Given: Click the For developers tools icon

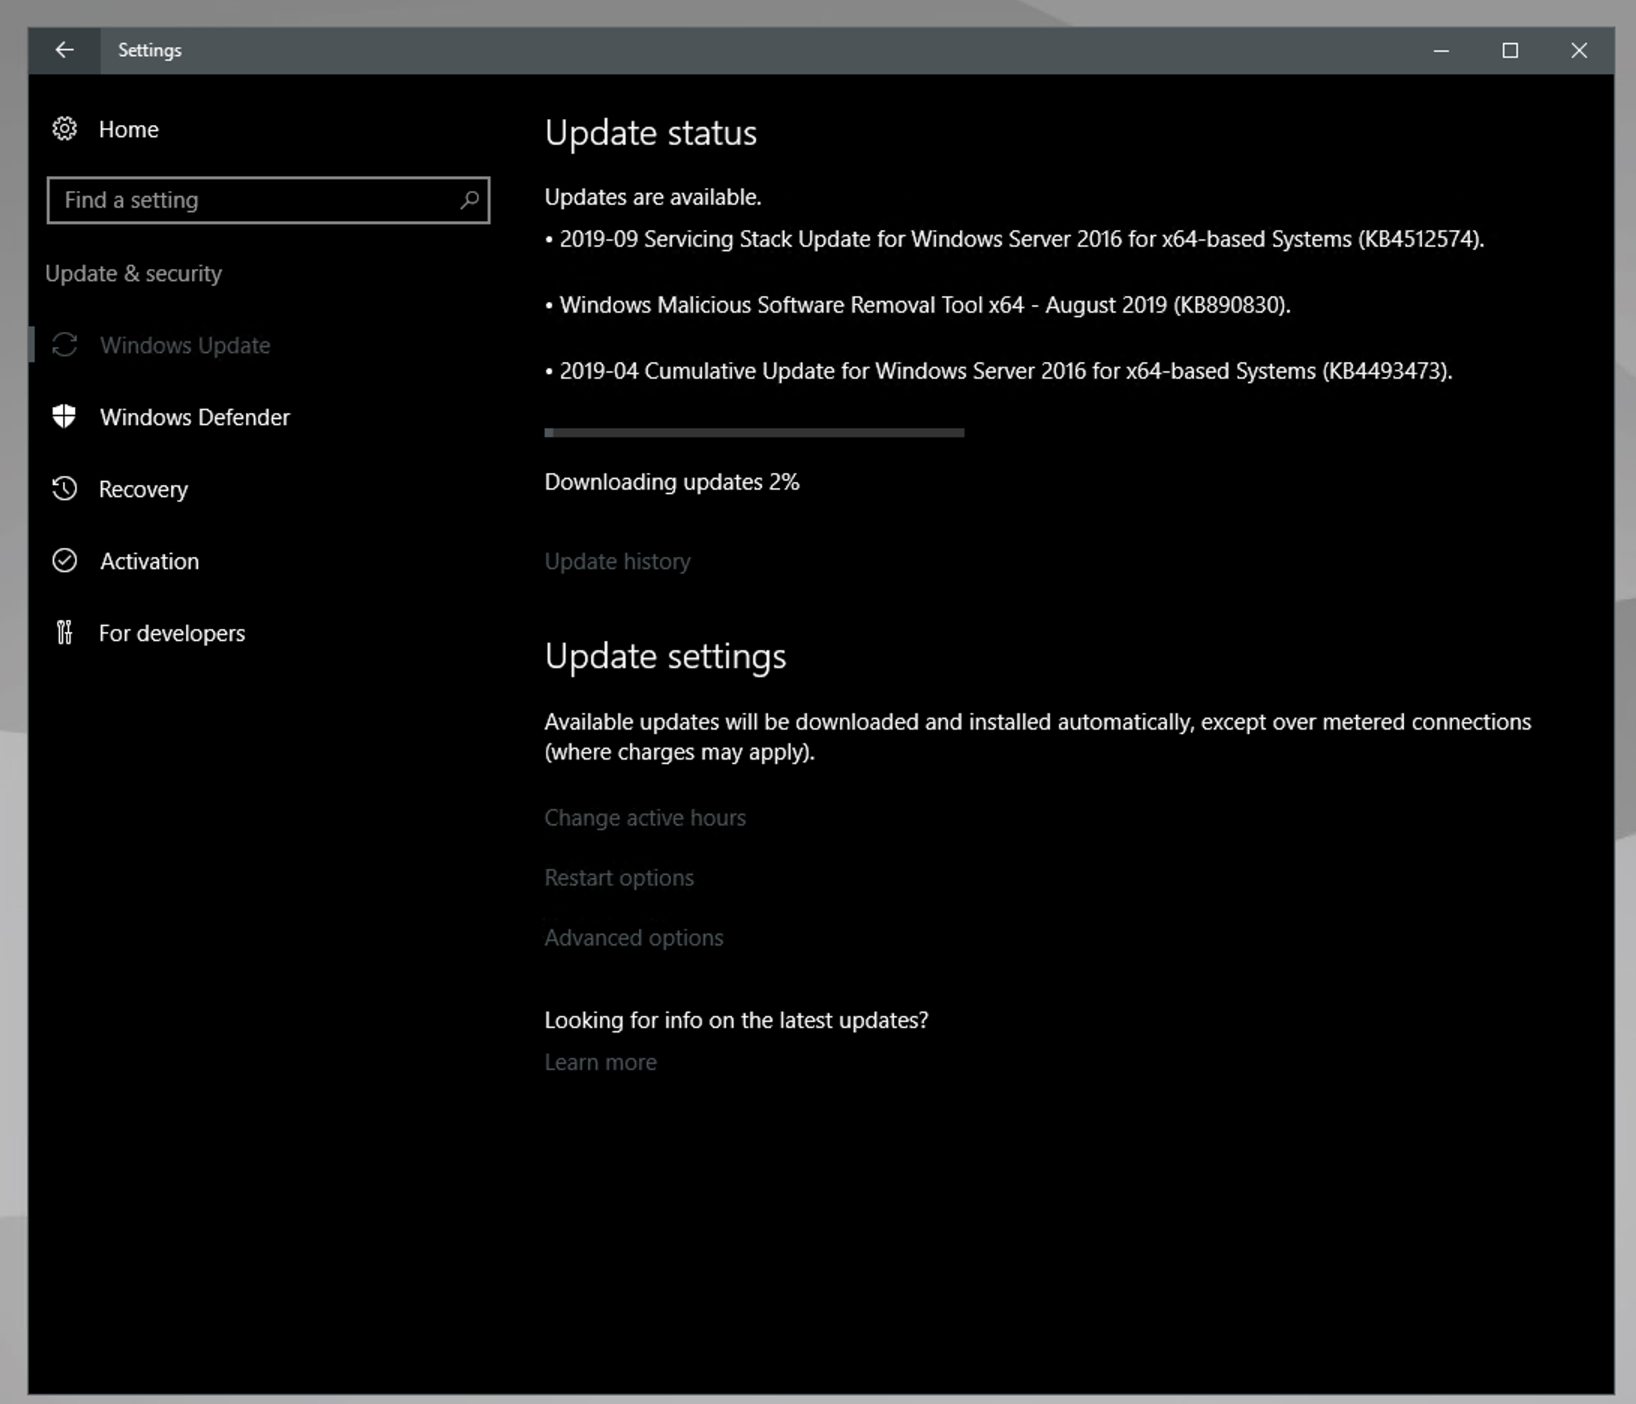Looking at the screenshot, I should [65, 633].
